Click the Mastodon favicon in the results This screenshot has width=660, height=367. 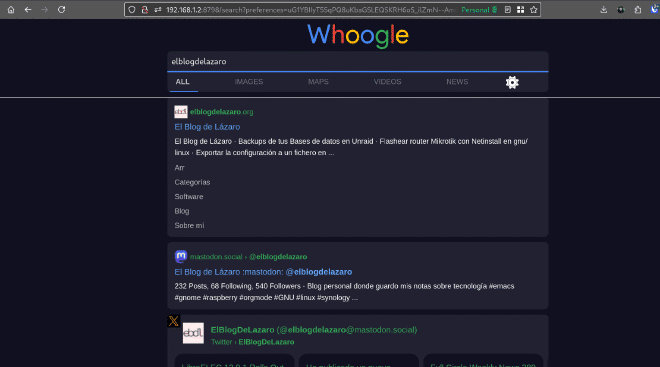coord(181,256)
